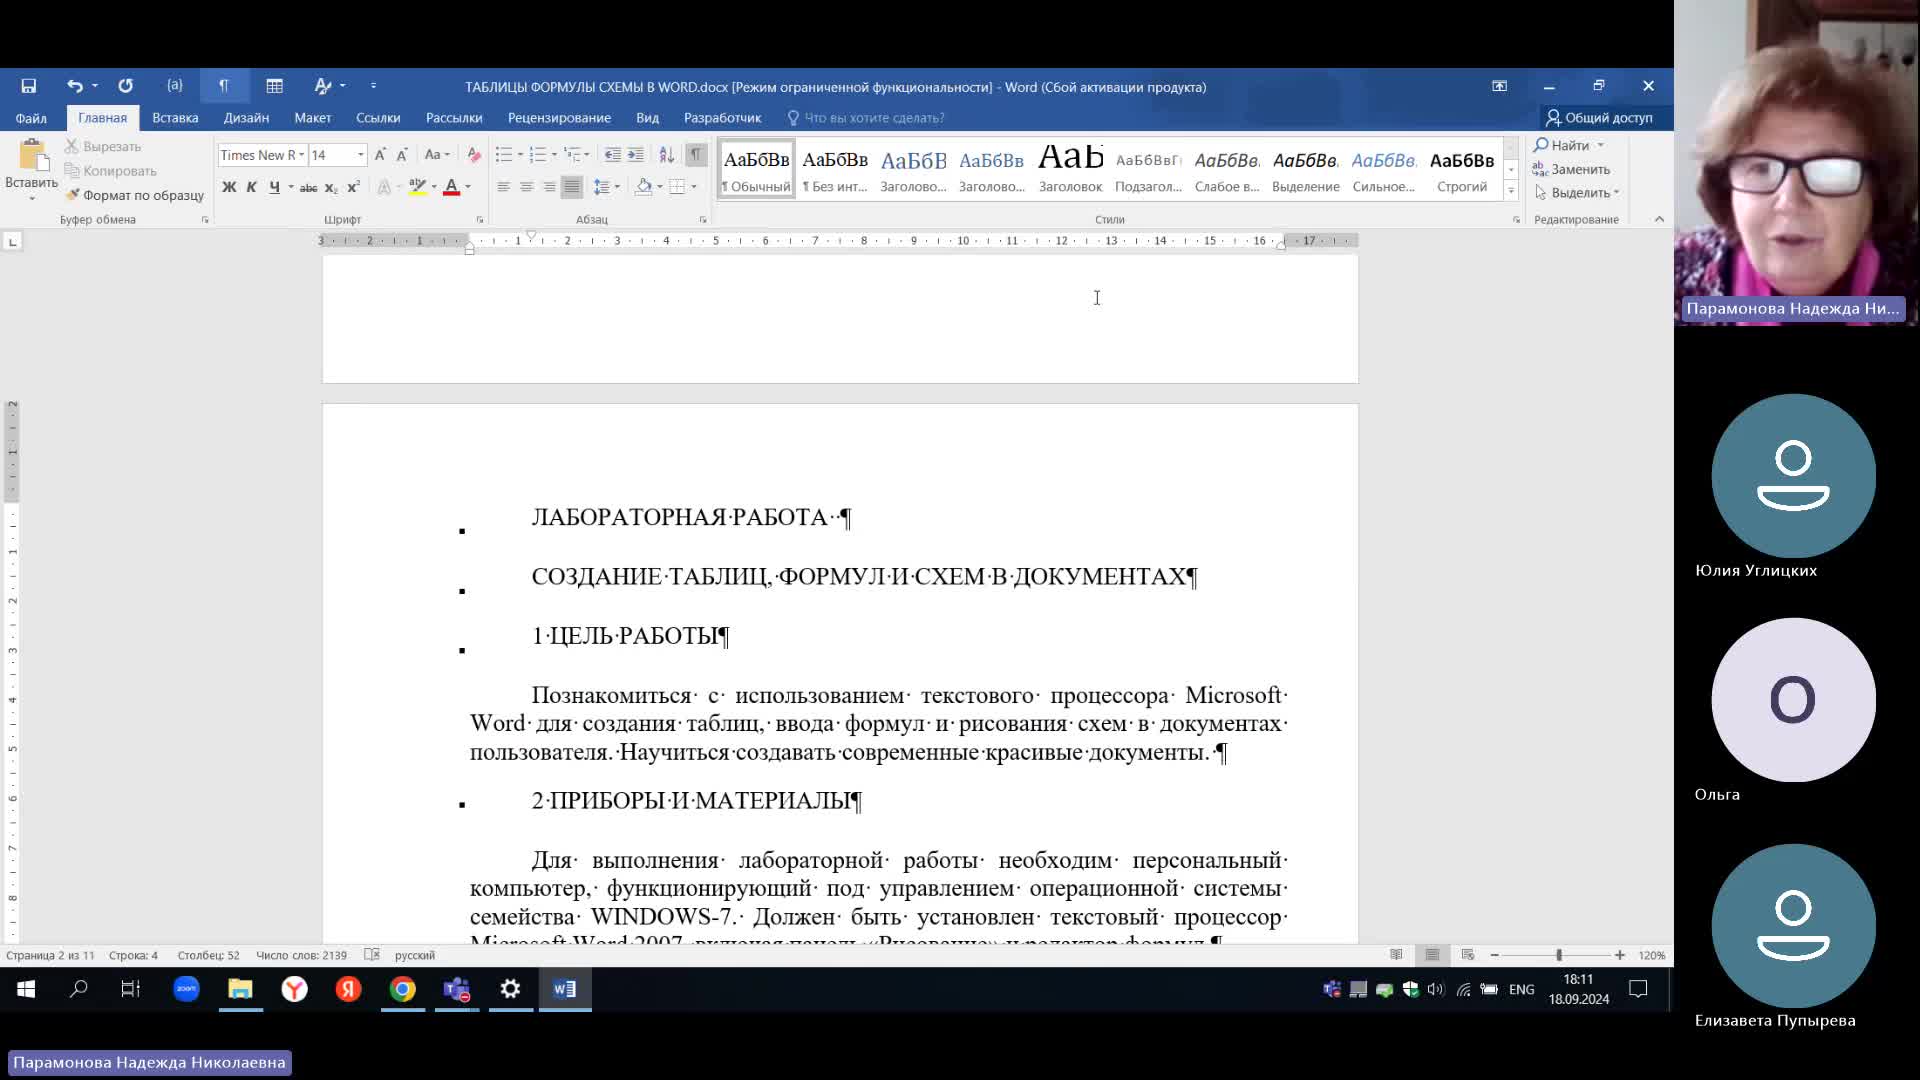This screenshot has height=1080, width=1920.
Task: Expand the bullets list dropdown arrow
Action: coord(520,155)
